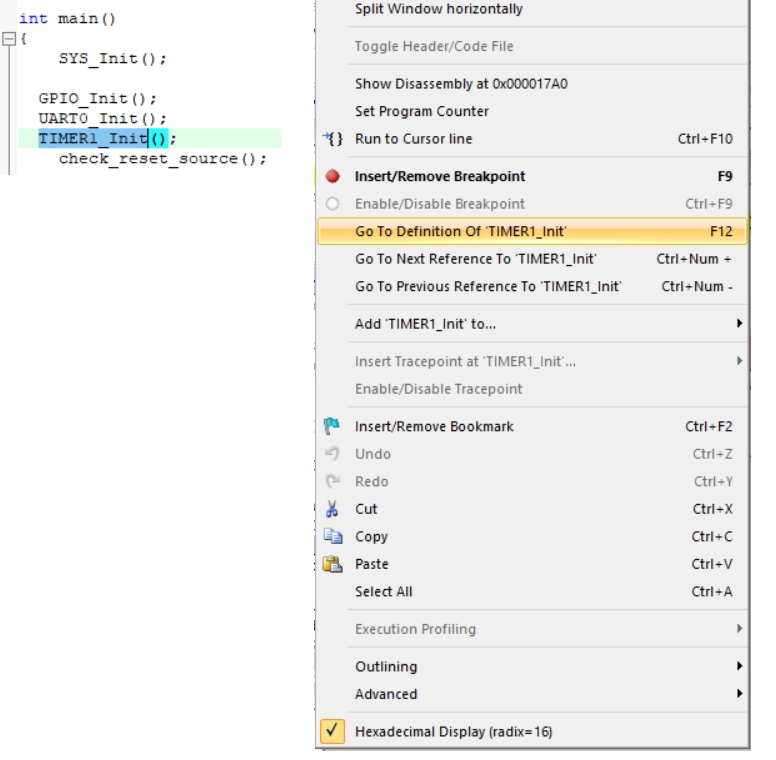Choose Insert/Remove Bookmark entry
This screenshot has width=776, height=760.
[x=532, y=426]
